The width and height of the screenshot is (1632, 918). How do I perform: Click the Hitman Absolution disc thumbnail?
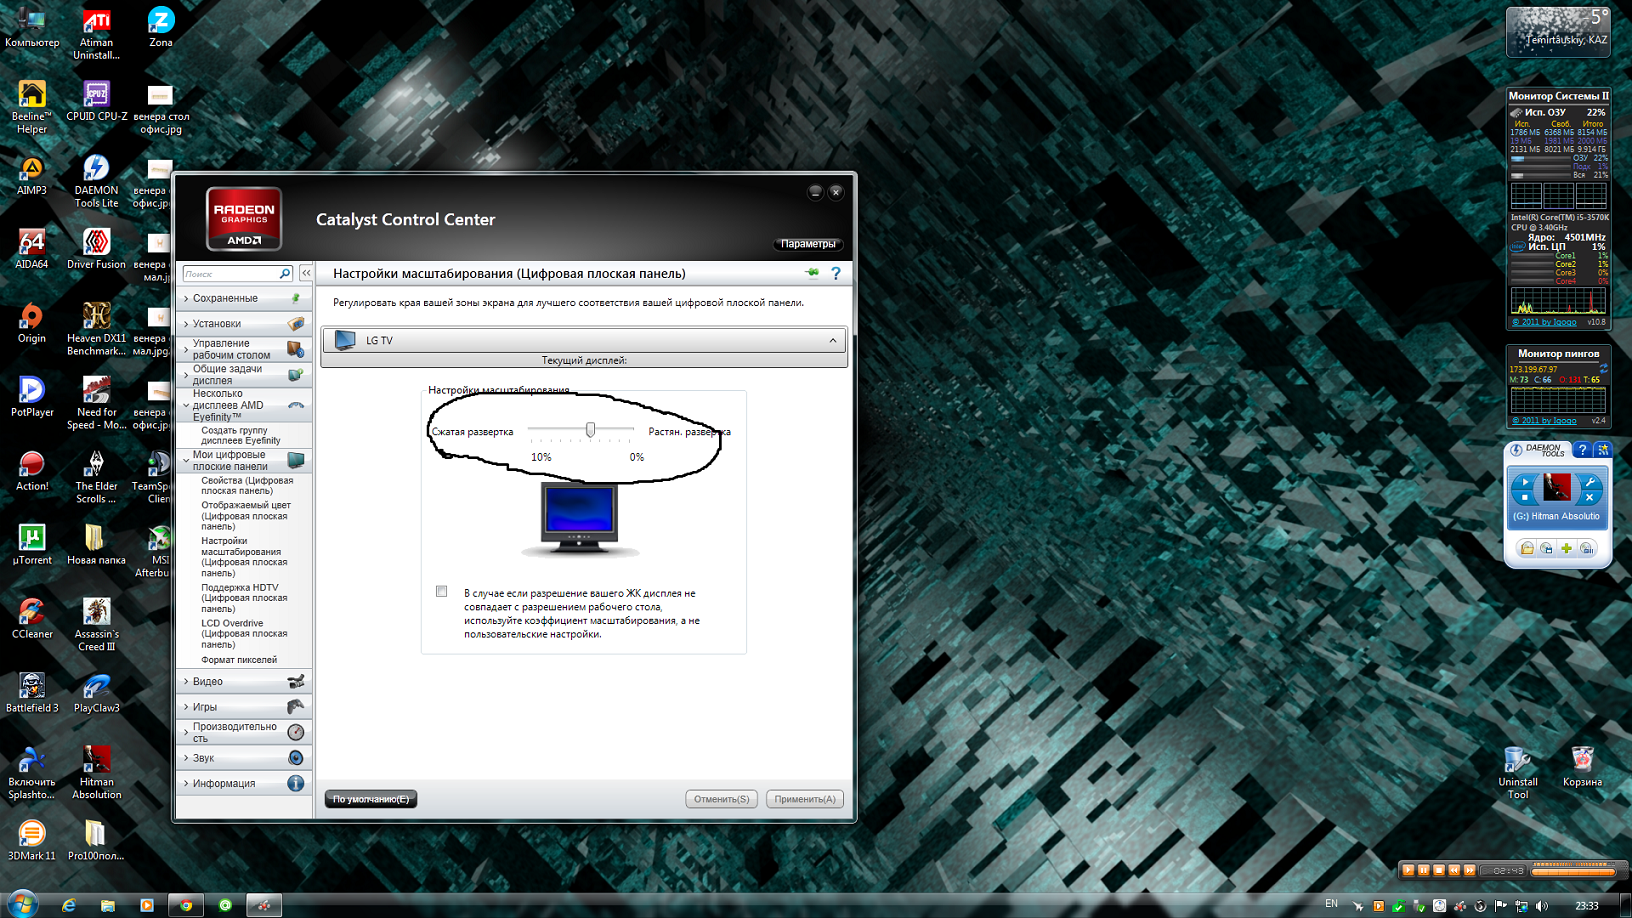tap(1557, 488)
